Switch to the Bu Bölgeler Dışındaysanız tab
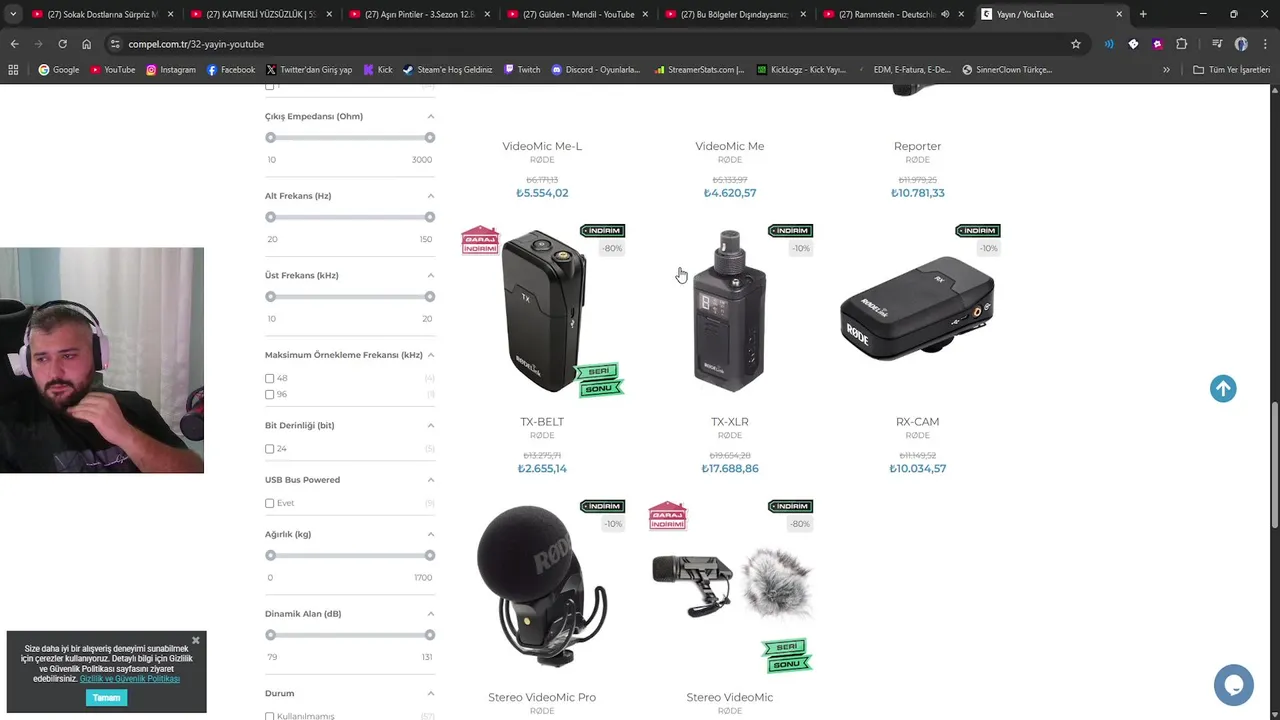 pyautogui.click(x=736, y=14)
